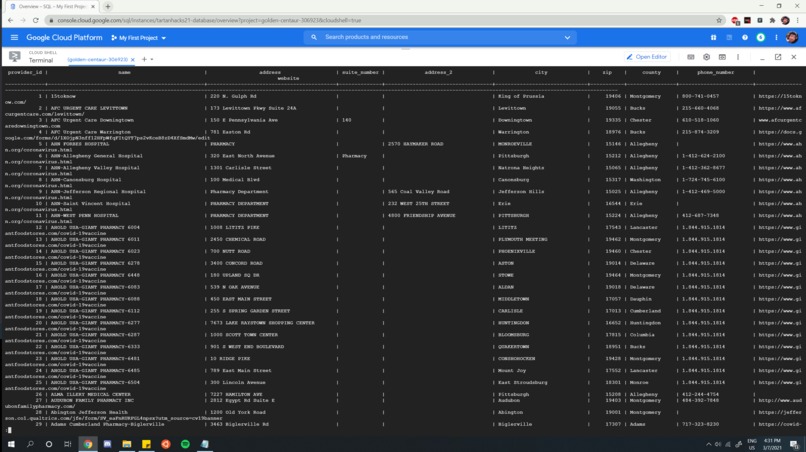Go back in the browser
The image size is (806, 452).
[x=11, y=21]
